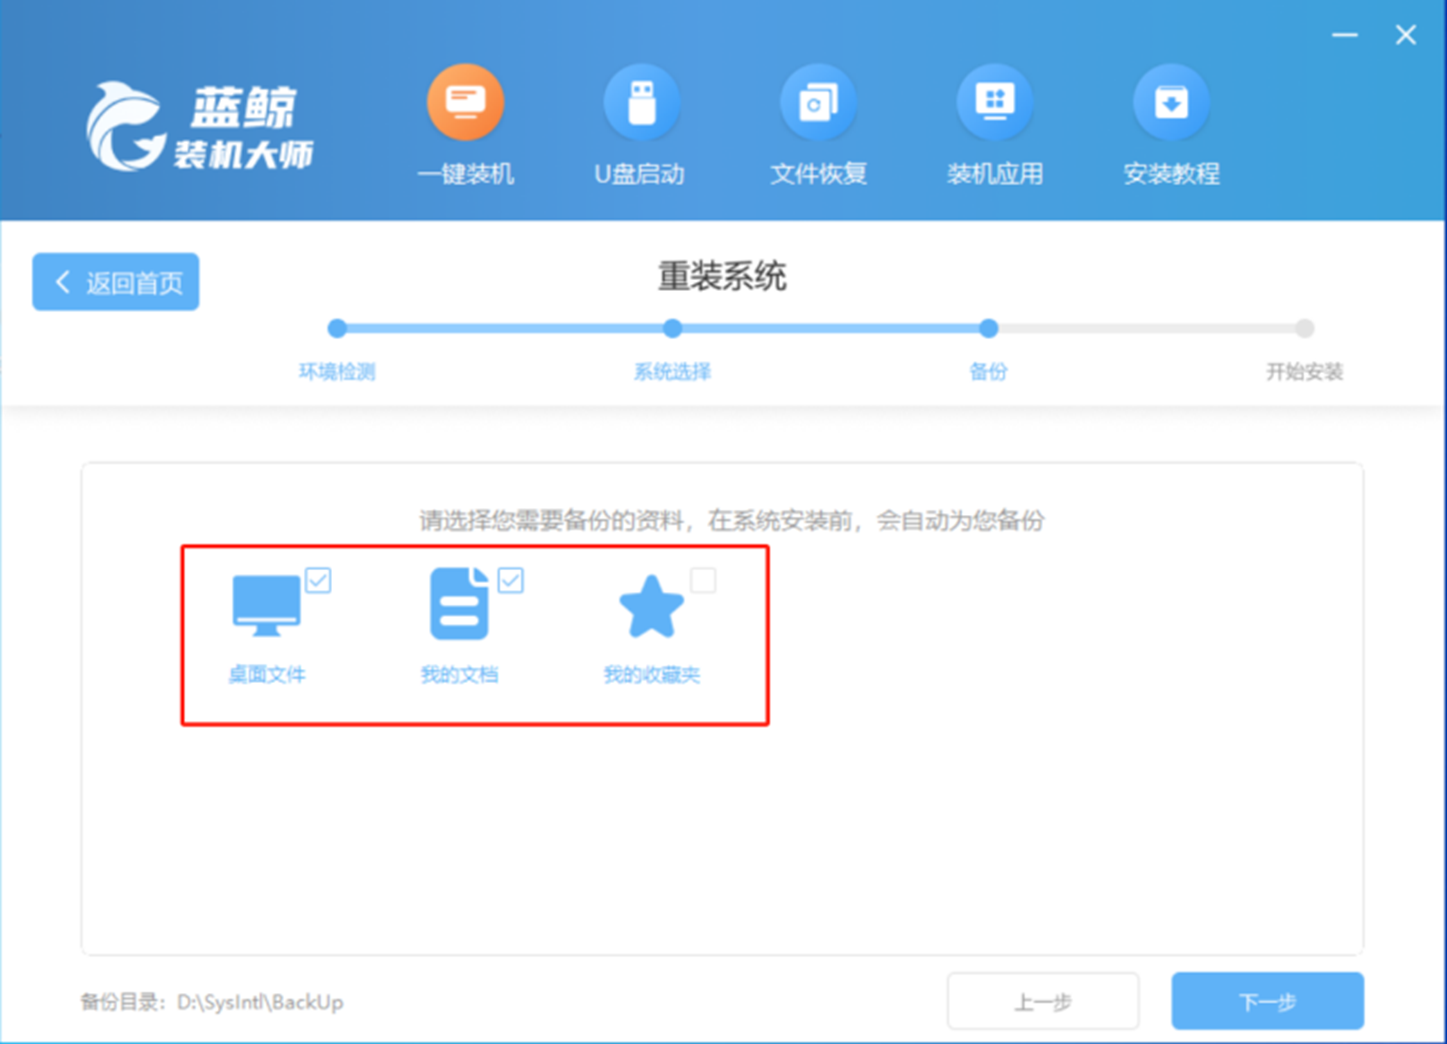Click the document icon above 我的文档
The width and height of the screenshot is (1447, 1044).
[x=458, y=605]
